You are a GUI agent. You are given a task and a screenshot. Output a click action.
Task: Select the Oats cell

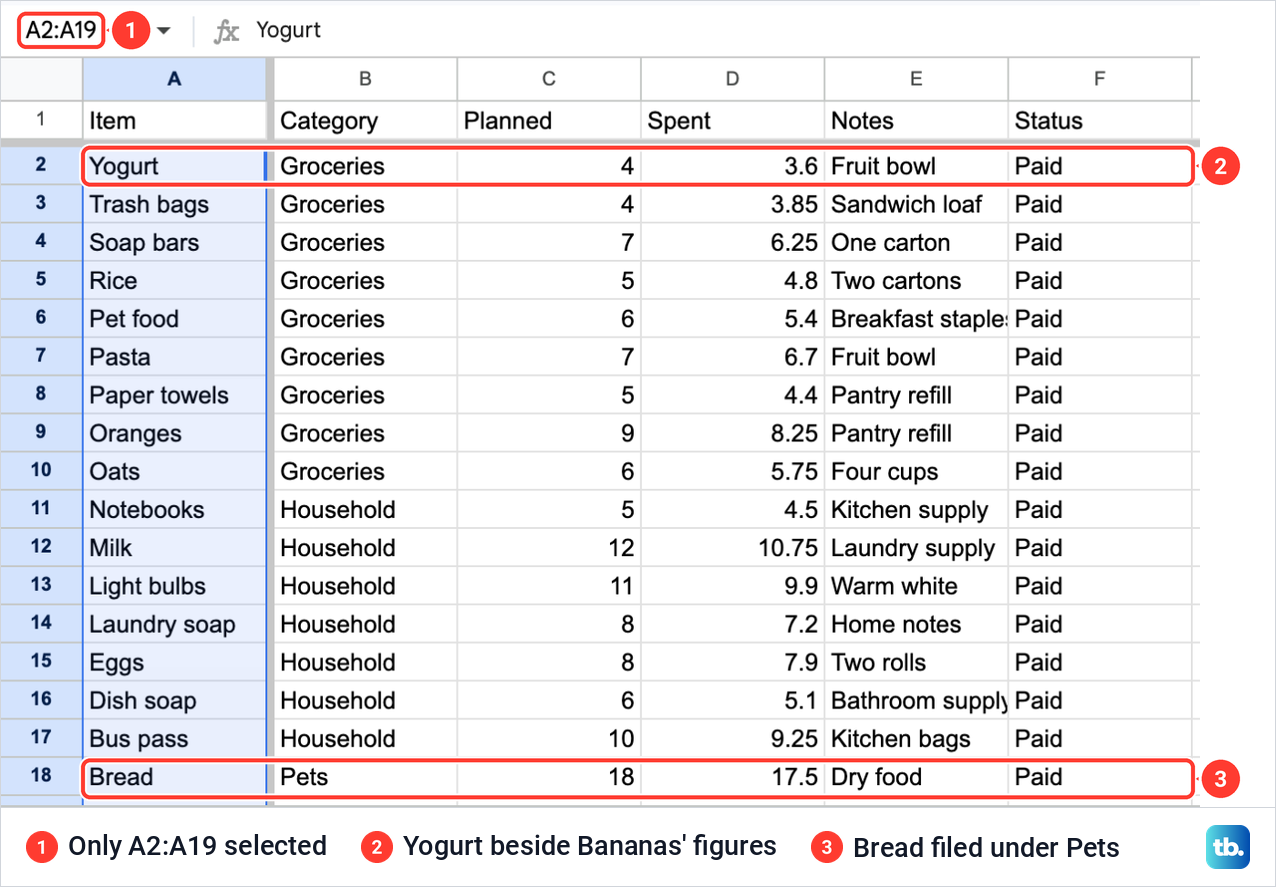[175, 471]
